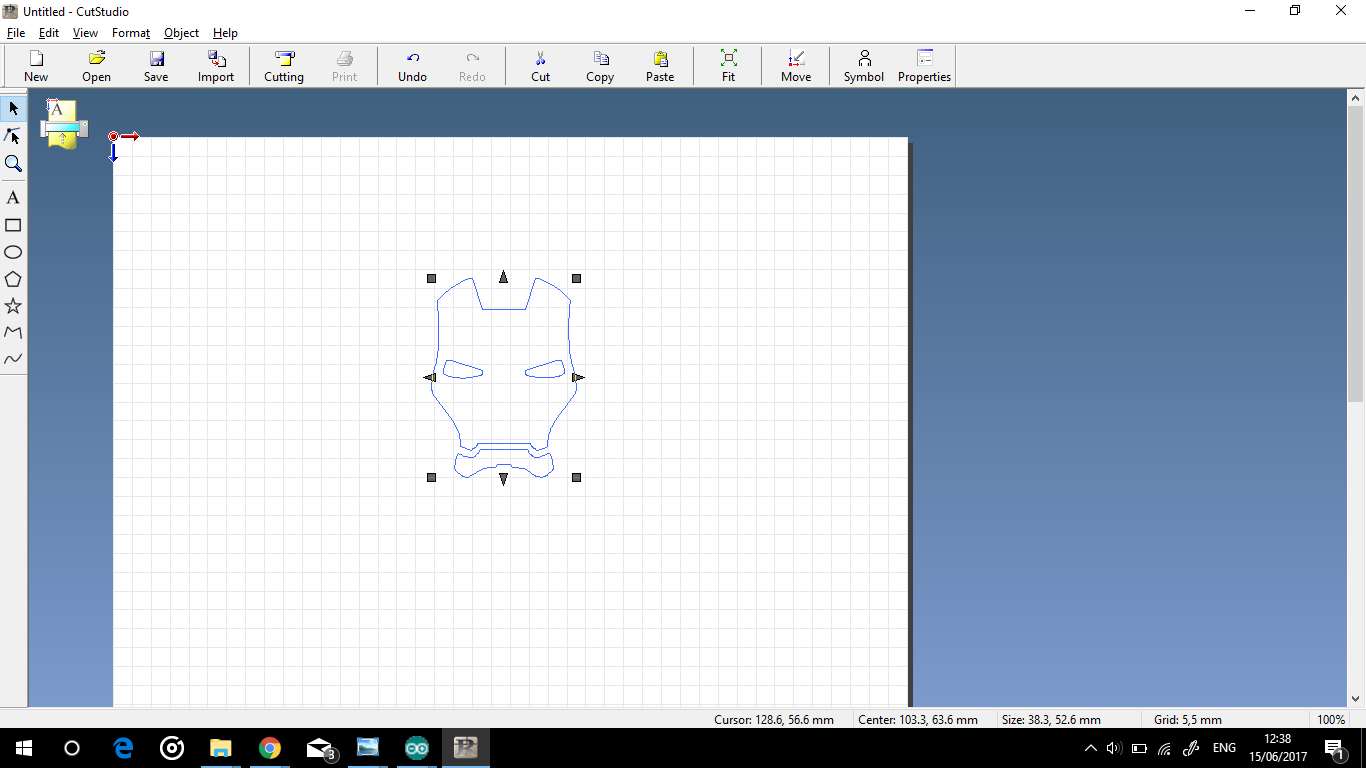Open the Edit menu
This screenshot has height=768, width=1366.
pos(49,33)
